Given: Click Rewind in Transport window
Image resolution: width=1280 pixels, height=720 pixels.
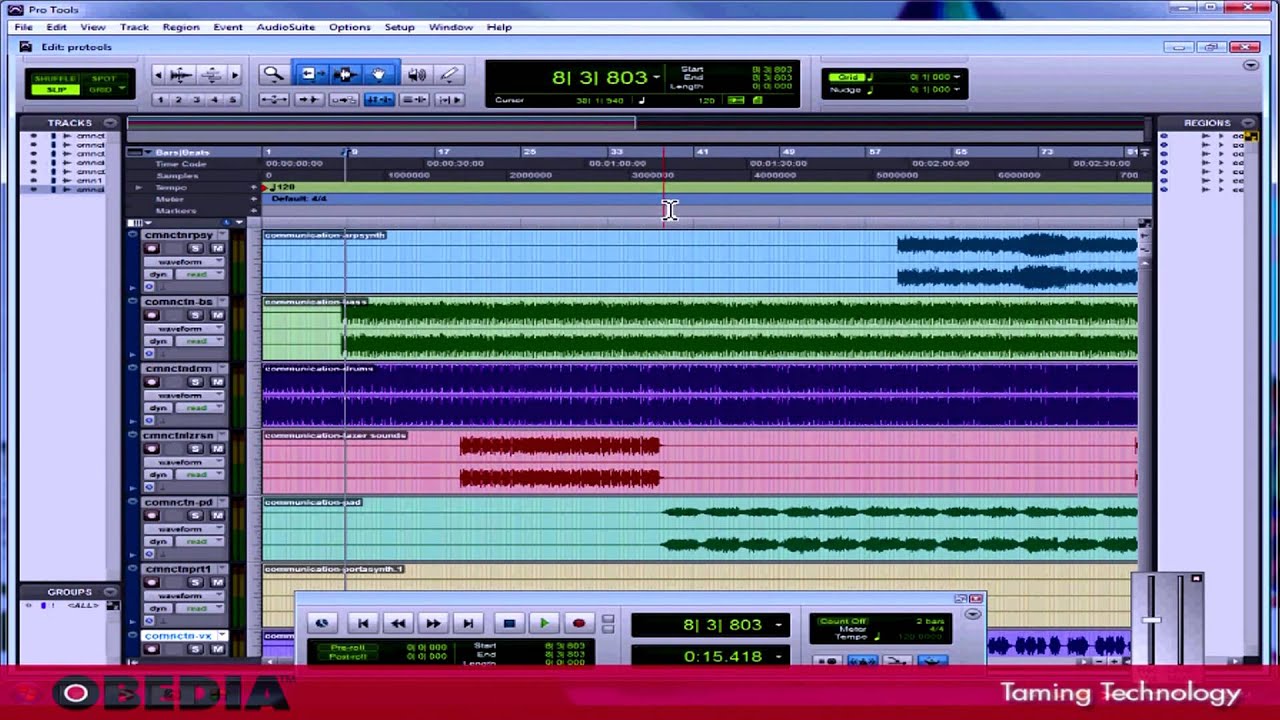Looking at the screenshot, I should (398, 623).
